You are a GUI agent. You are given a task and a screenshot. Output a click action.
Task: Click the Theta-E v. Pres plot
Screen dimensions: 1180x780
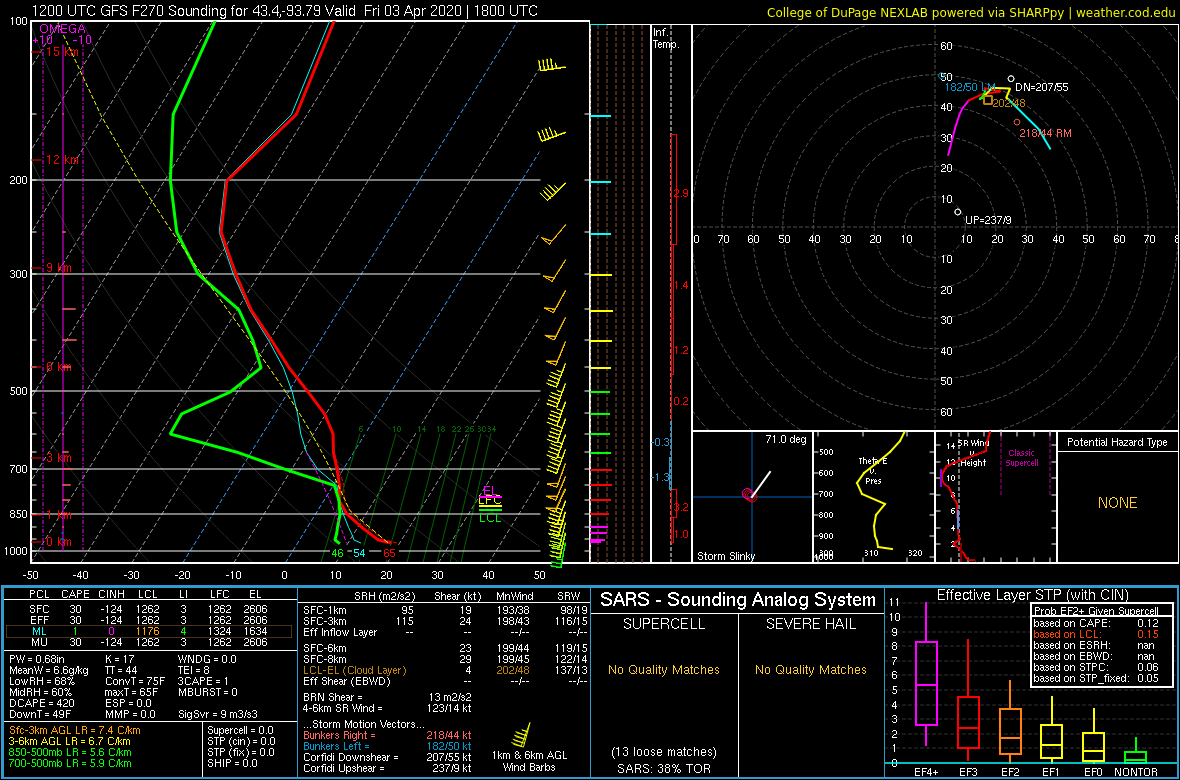[873, 497]
